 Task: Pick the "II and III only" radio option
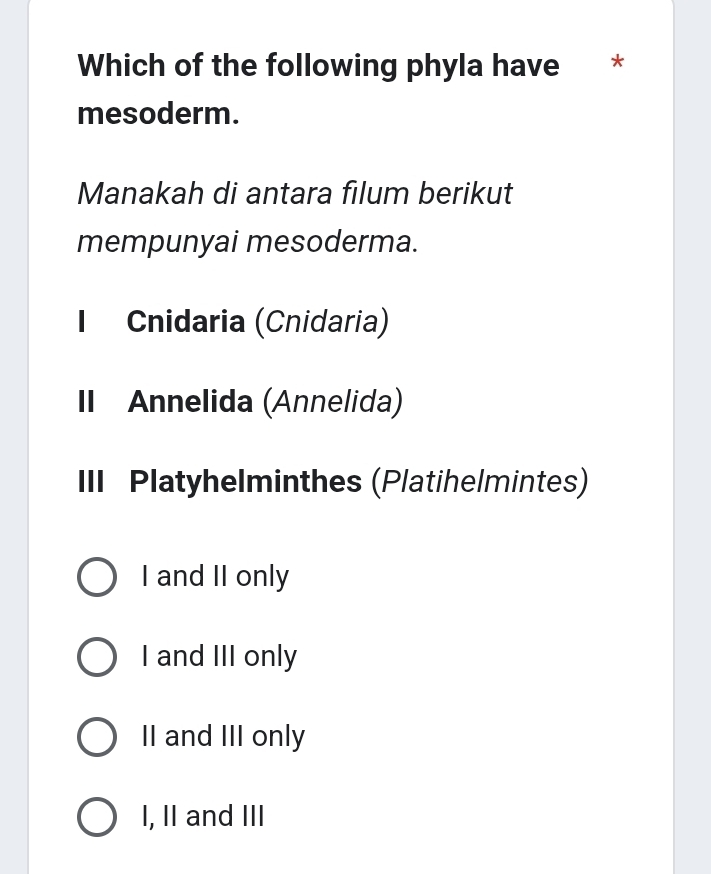click(x=96, y=738)
